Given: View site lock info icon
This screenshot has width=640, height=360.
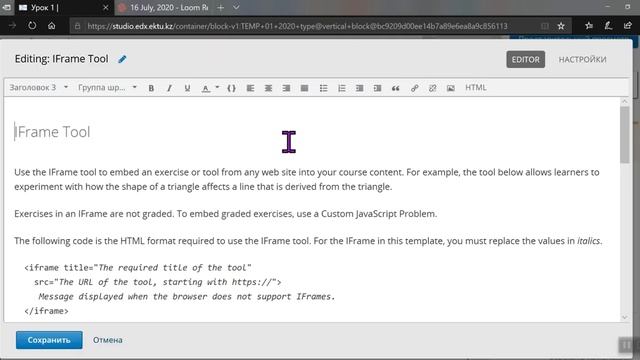Looking at the screenshot, I should point(77,26).
